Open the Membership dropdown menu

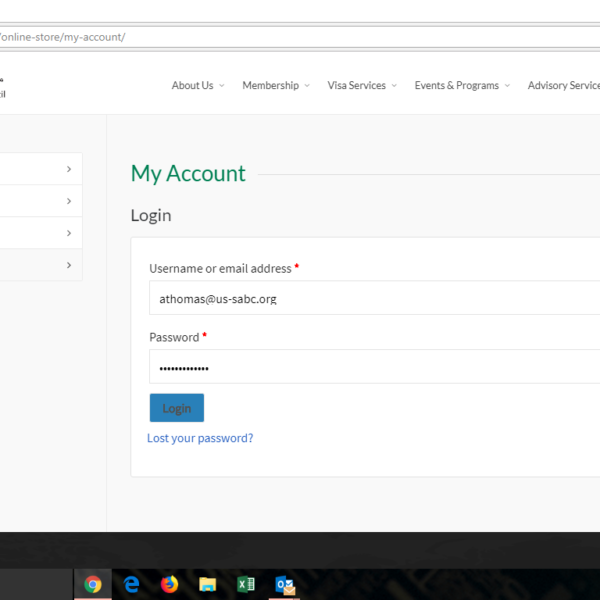275,86
